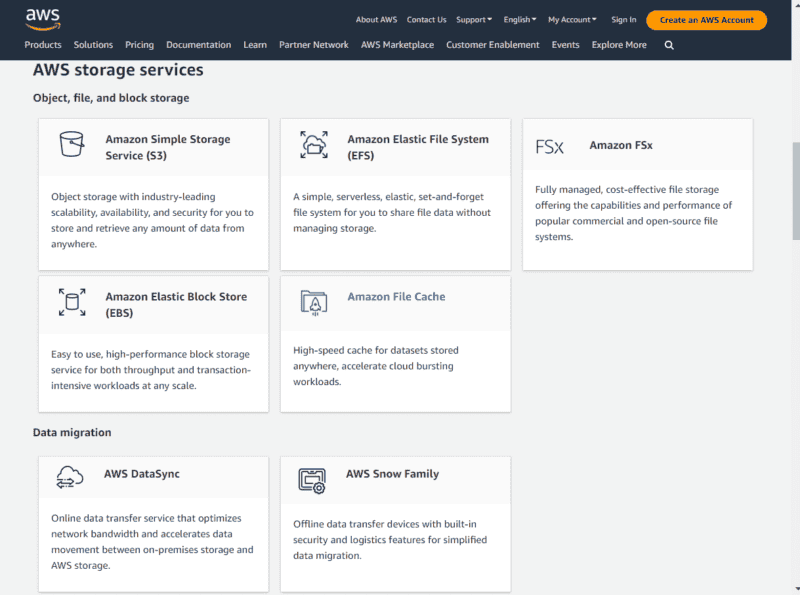Click the Amazon S3 bucket icon
The width and height of the screenshot is (800, 595).
(70, 145)
